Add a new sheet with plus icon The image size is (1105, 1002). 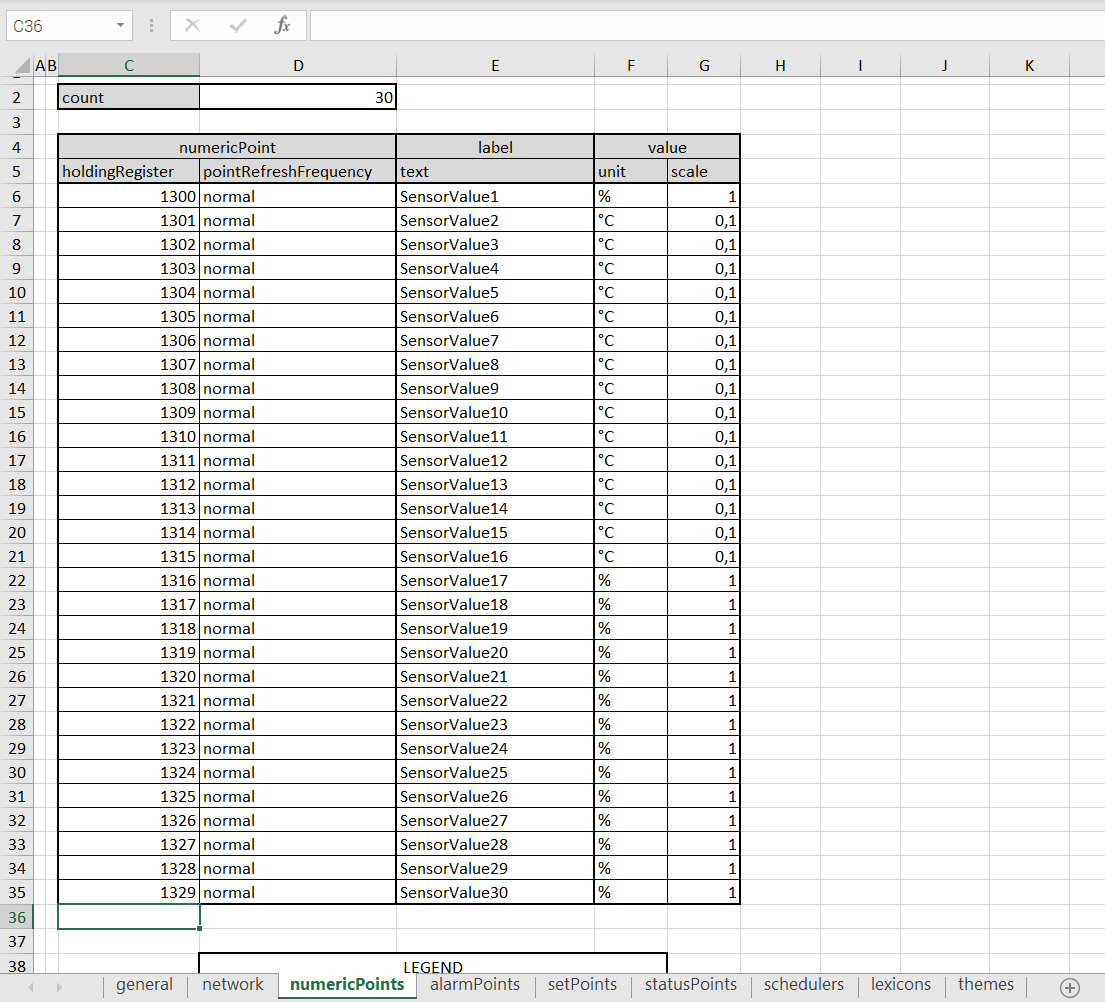(x=1069, y=987)
